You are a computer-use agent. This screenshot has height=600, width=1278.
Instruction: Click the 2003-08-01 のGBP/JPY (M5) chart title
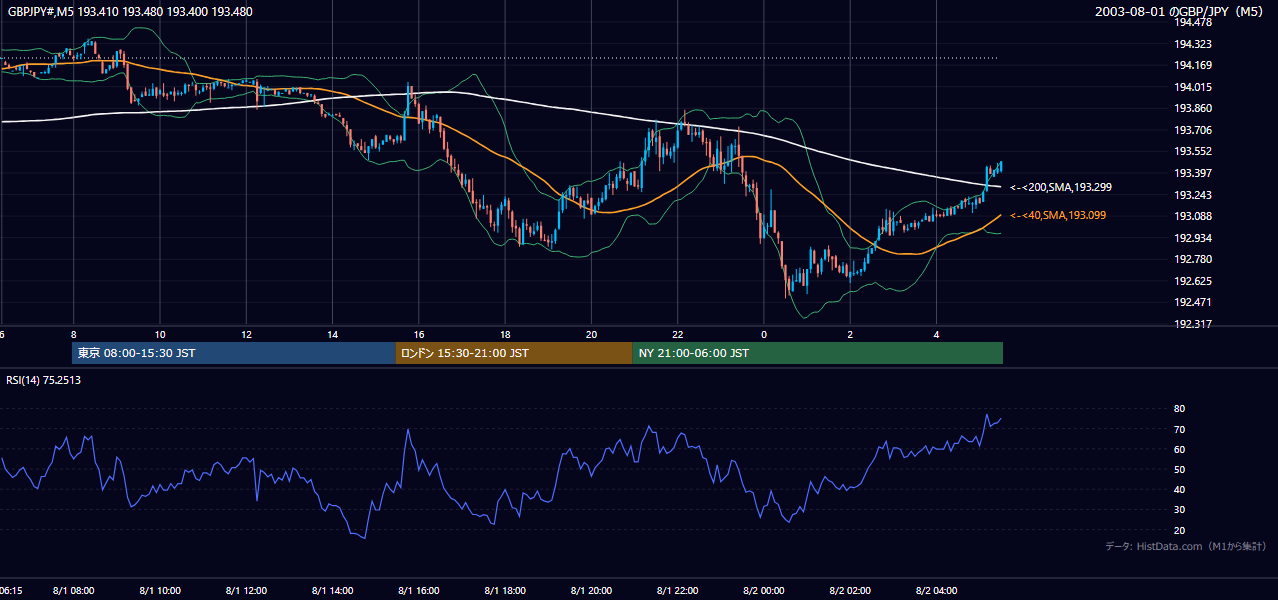tap(1181, 12)
